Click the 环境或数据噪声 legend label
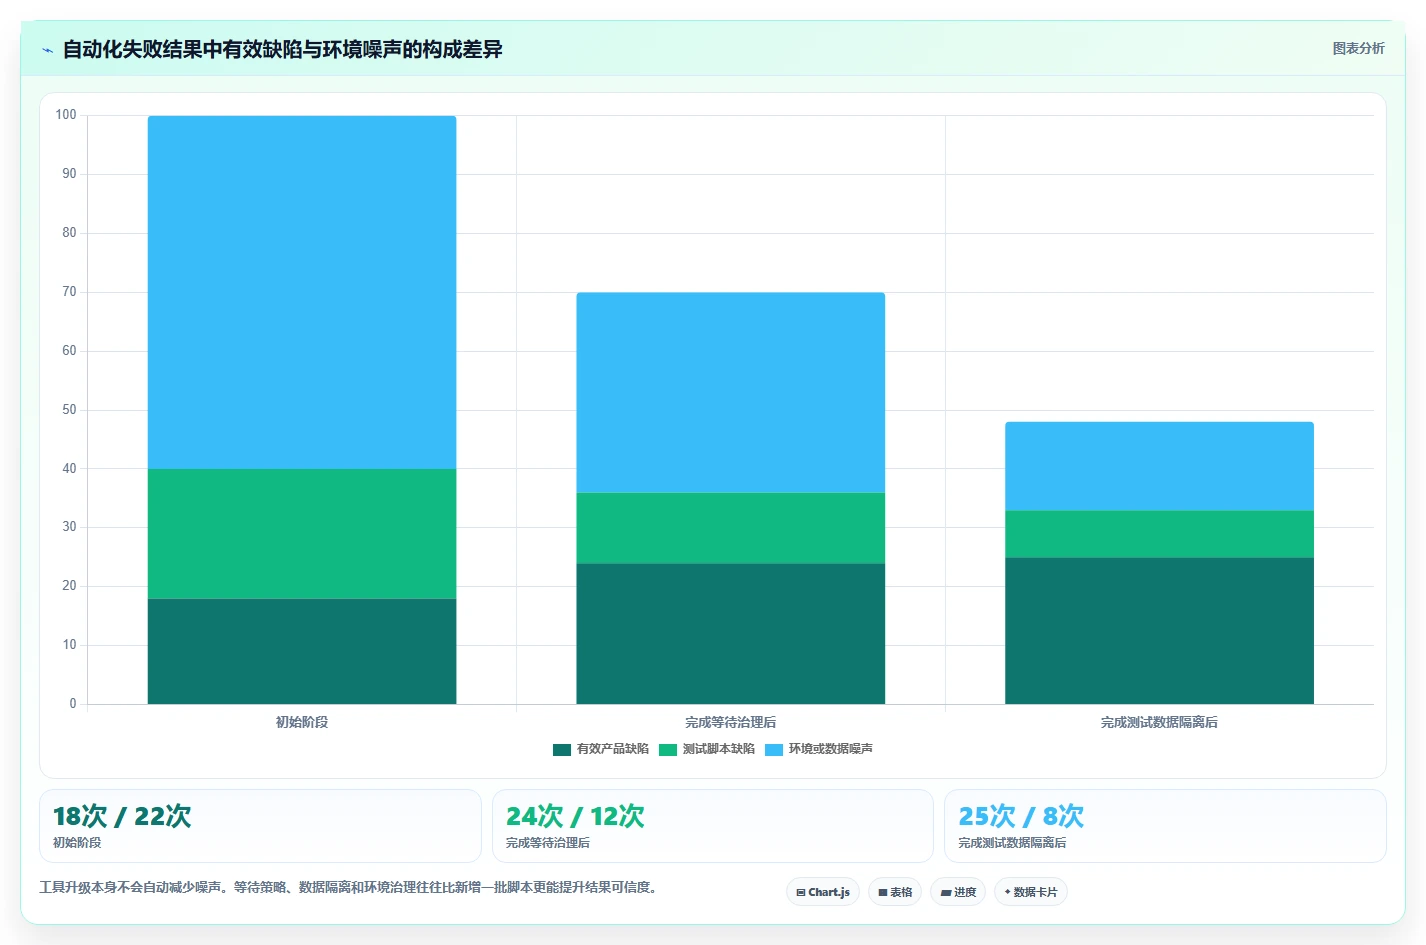 pyautogui.click(x=830, y=749)
